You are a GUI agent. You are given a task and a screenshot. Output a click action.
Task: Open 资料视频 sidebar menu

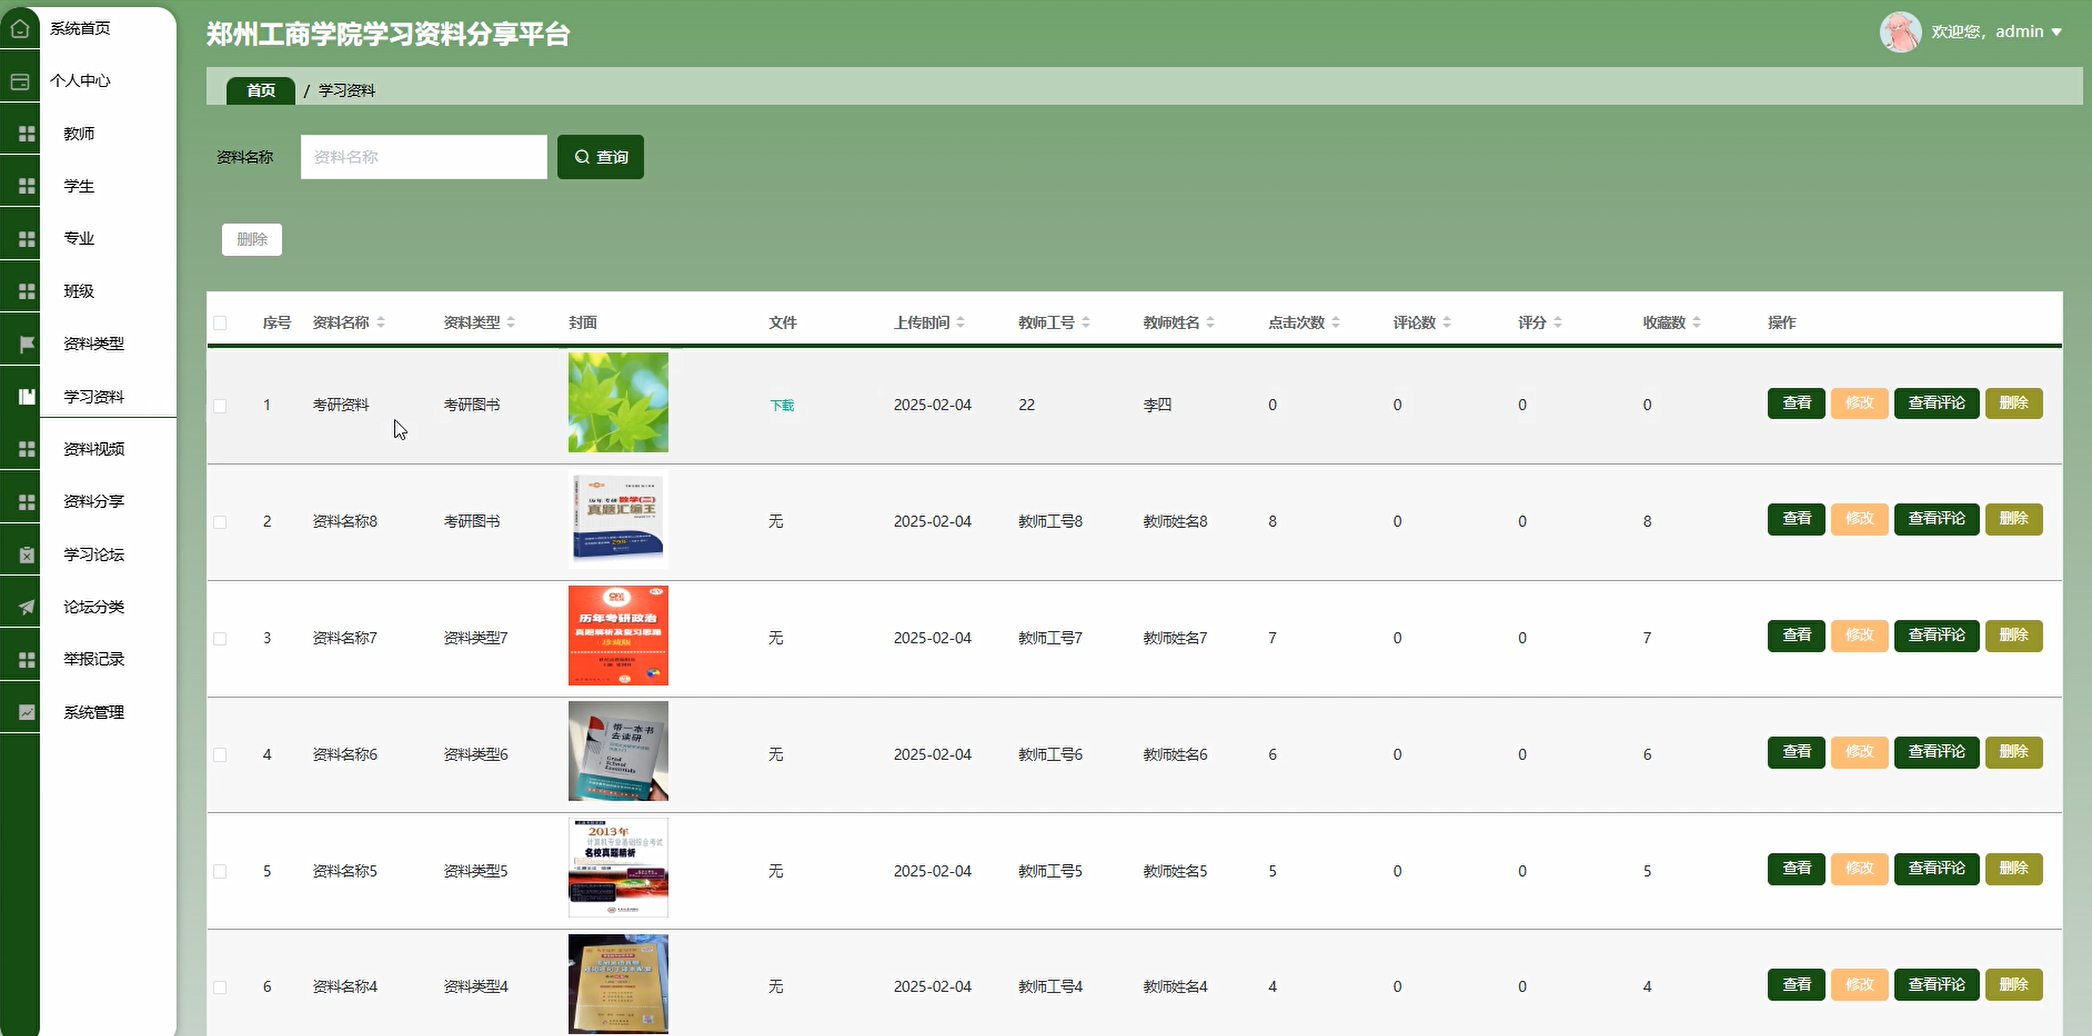click(x=94, y=449)
